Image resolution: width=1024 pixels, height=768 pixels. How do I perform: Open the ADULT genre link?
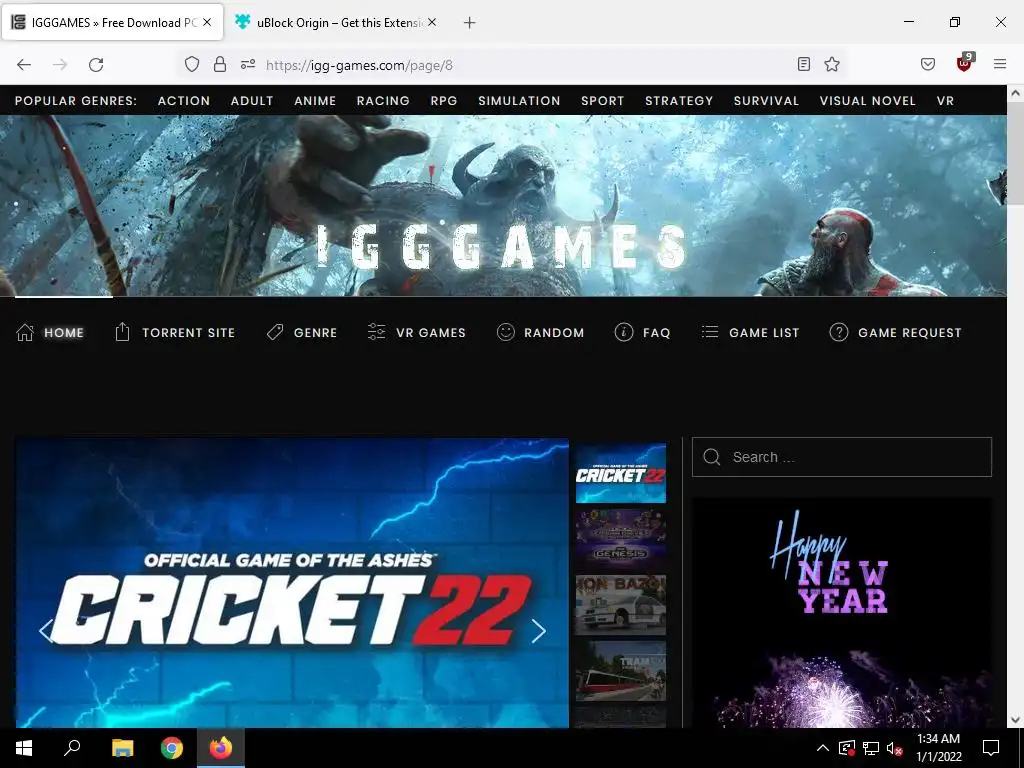[x=252, y=101]
